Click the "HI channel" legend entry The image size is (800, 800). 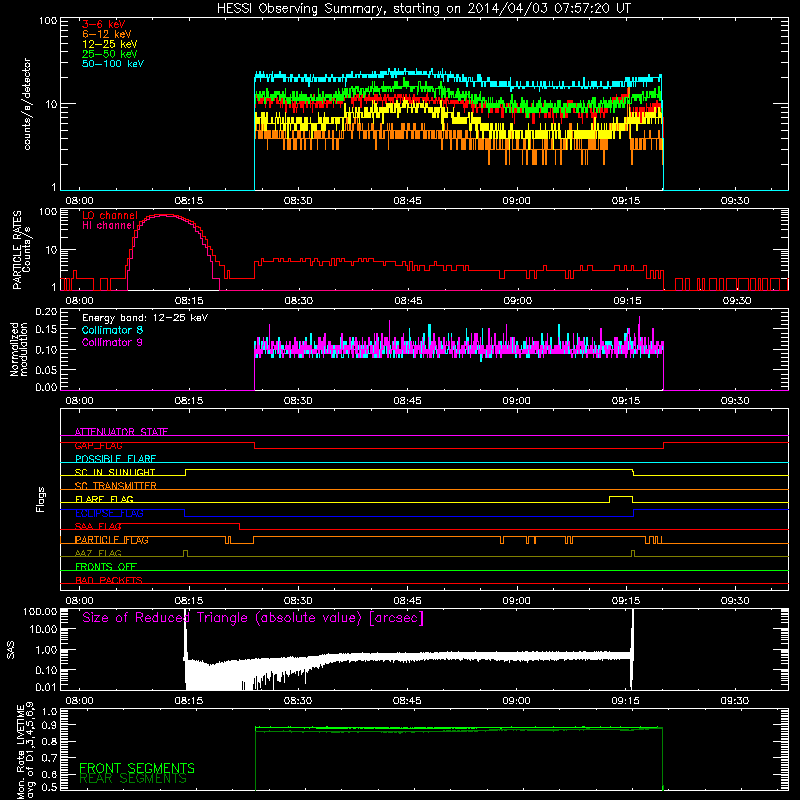pos(108,225)
